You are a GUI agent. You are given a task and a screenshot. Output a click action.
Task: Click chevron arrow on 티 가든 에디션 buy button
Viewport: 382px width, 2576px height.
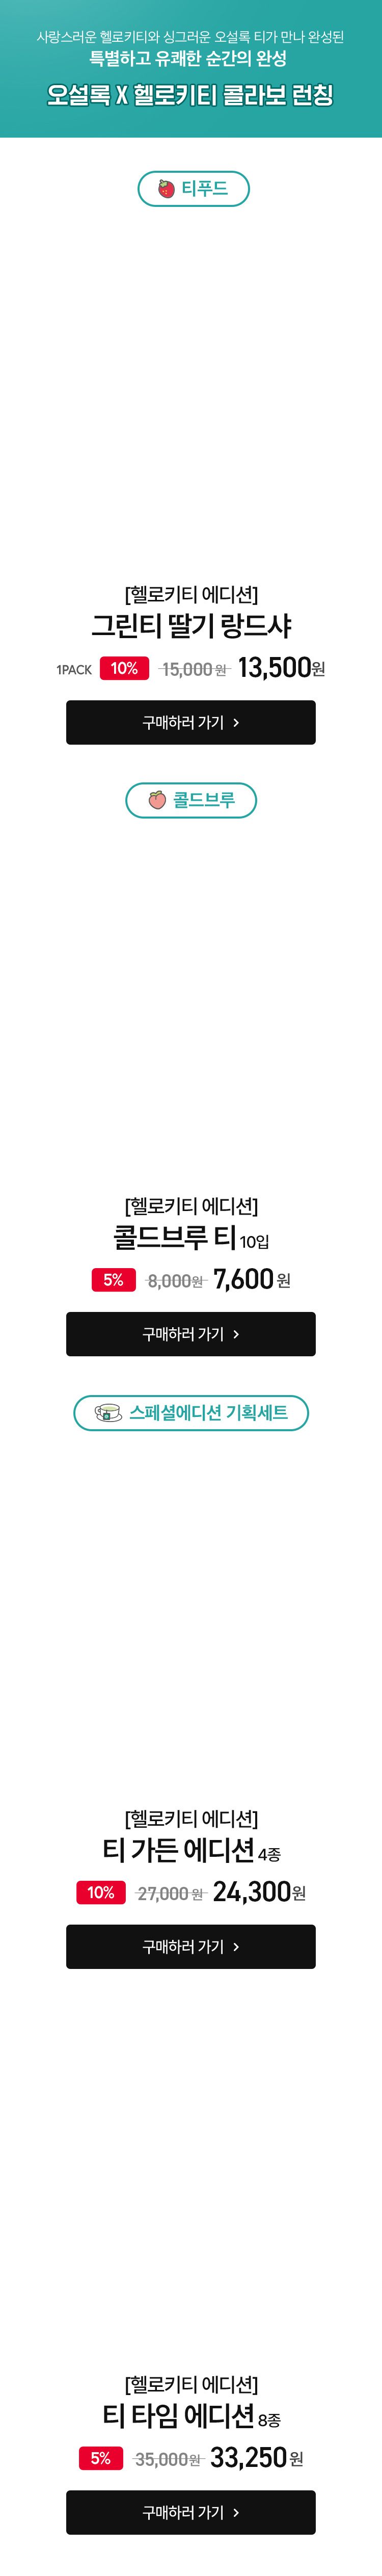point(236,1947)
